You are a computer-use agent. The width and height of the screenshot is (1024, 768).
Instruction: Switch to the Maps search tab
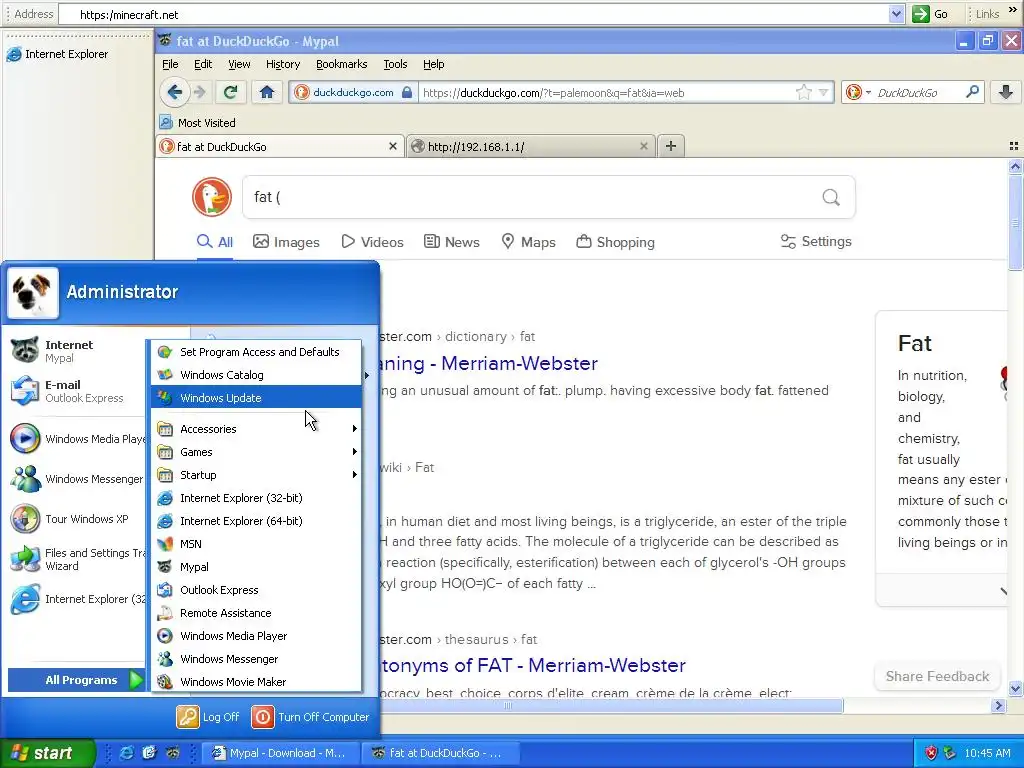click(x=528, y=242)
